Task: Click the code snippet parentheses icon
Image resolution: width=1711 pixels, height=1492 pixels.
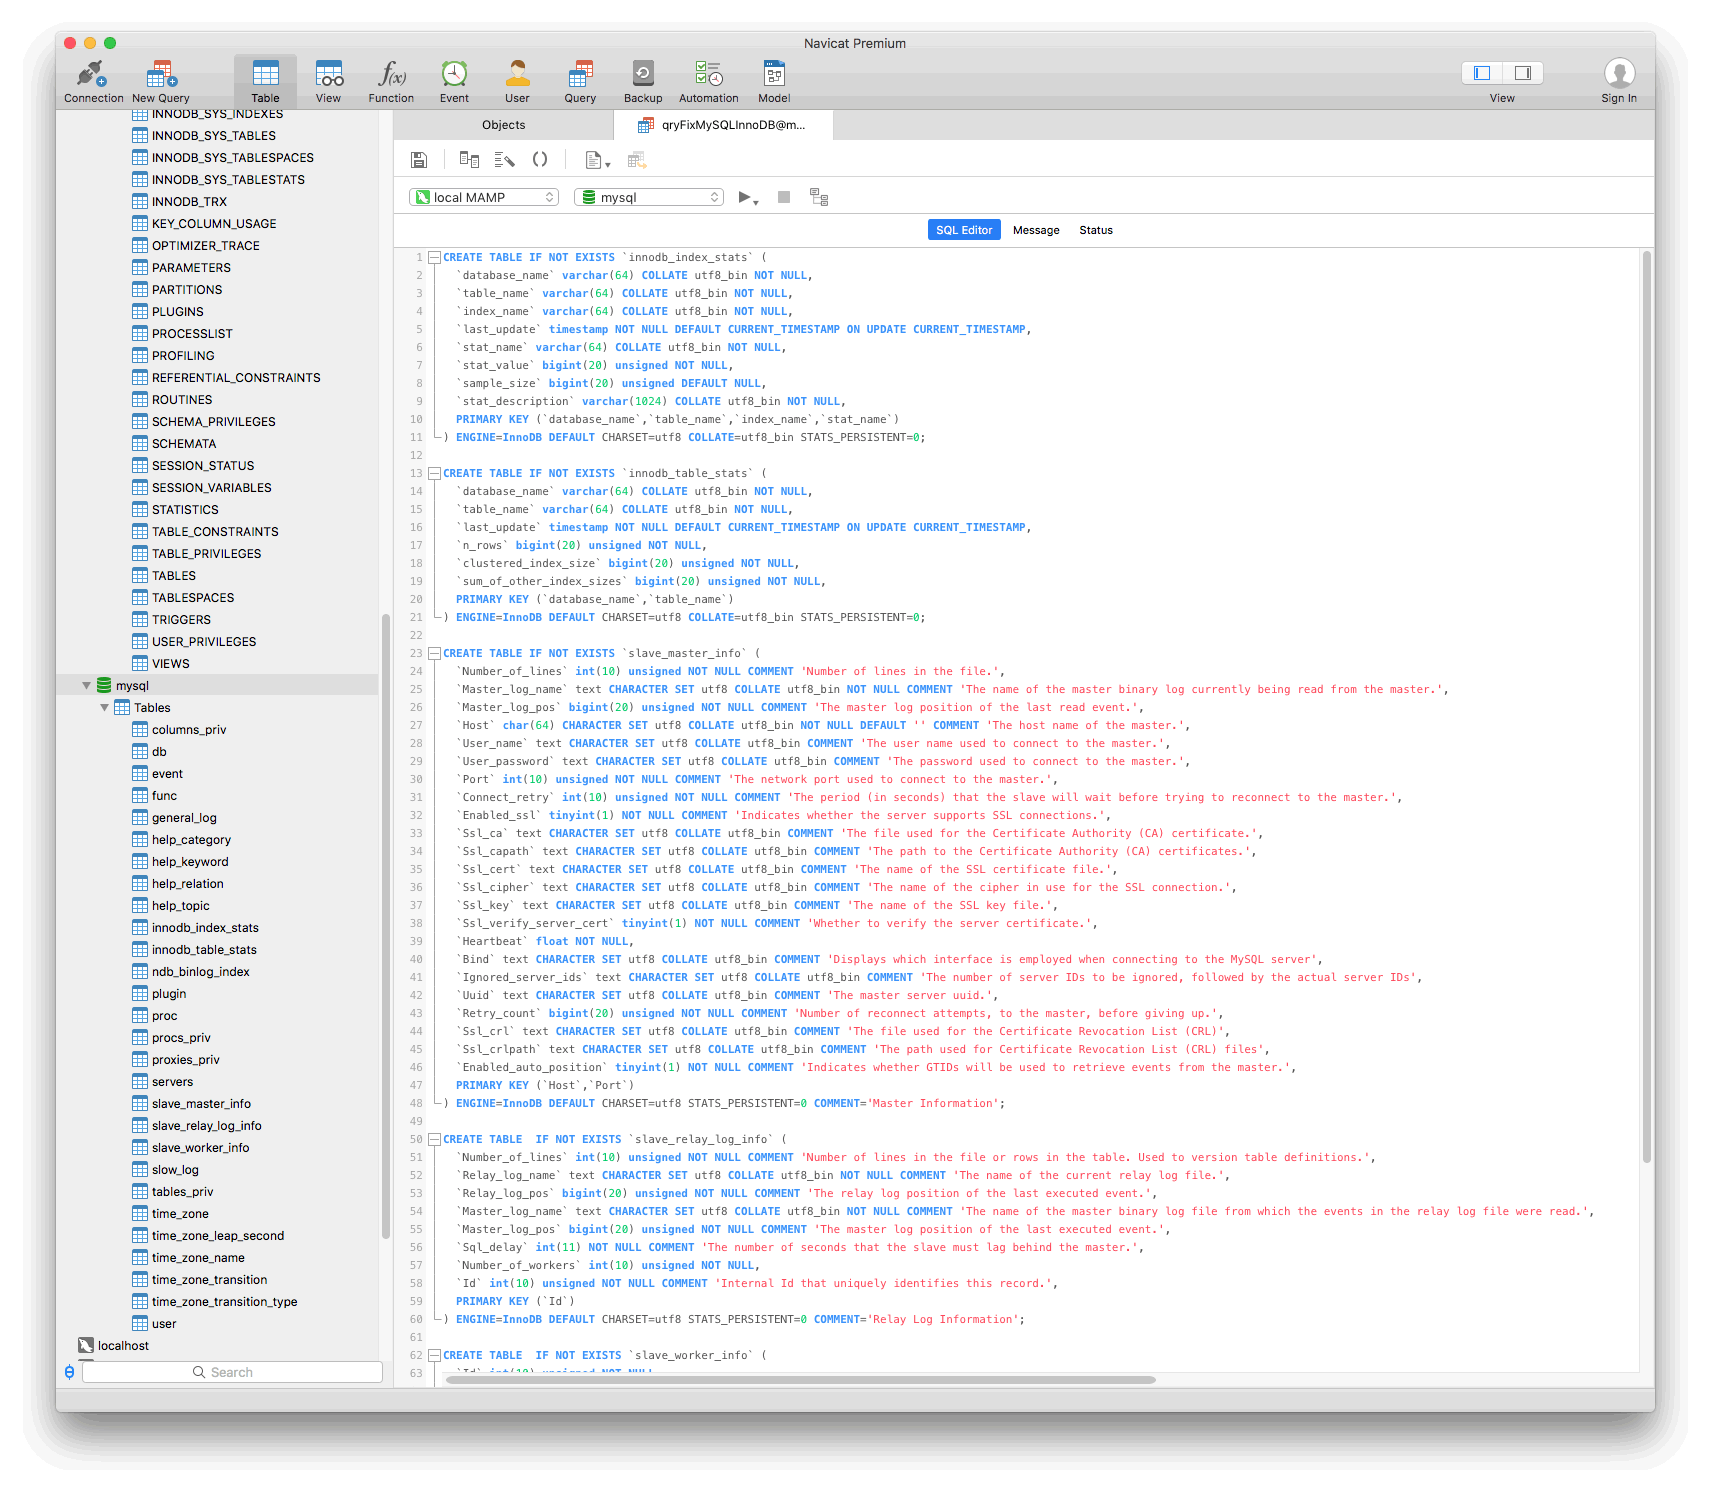Action: 540,159
